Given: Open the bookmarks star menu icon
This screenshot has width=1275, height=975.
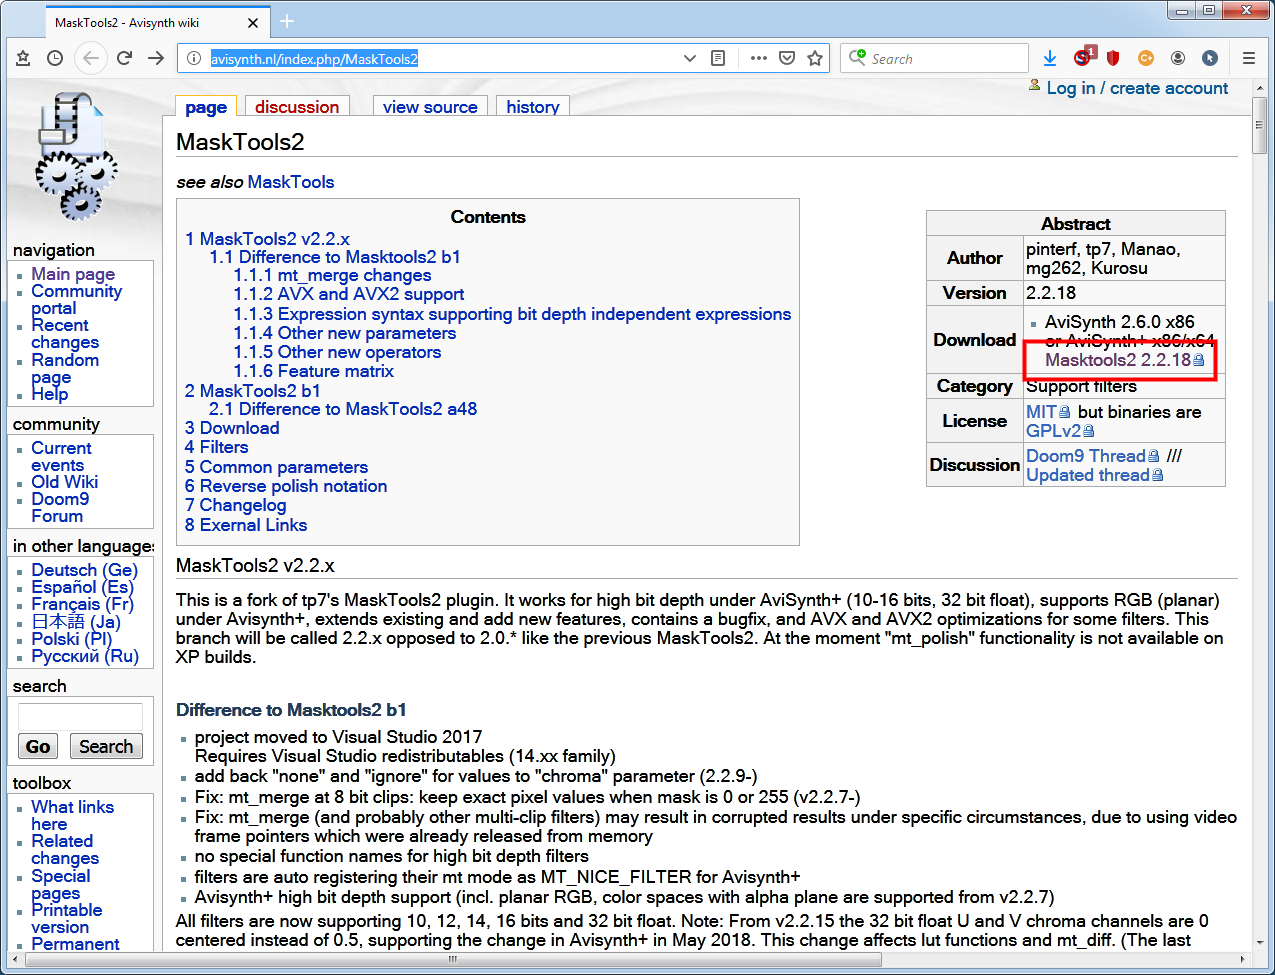Looking at the screenshot, I should 23,58.
